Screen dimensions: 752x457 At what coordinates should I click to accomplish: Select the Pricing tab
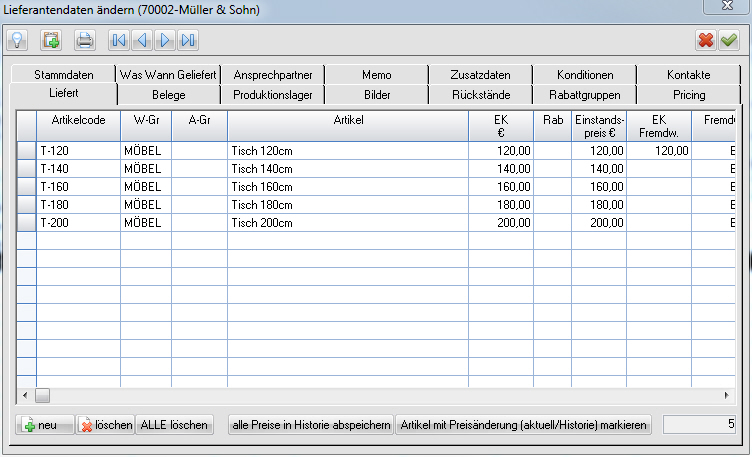tap(689, 95)
